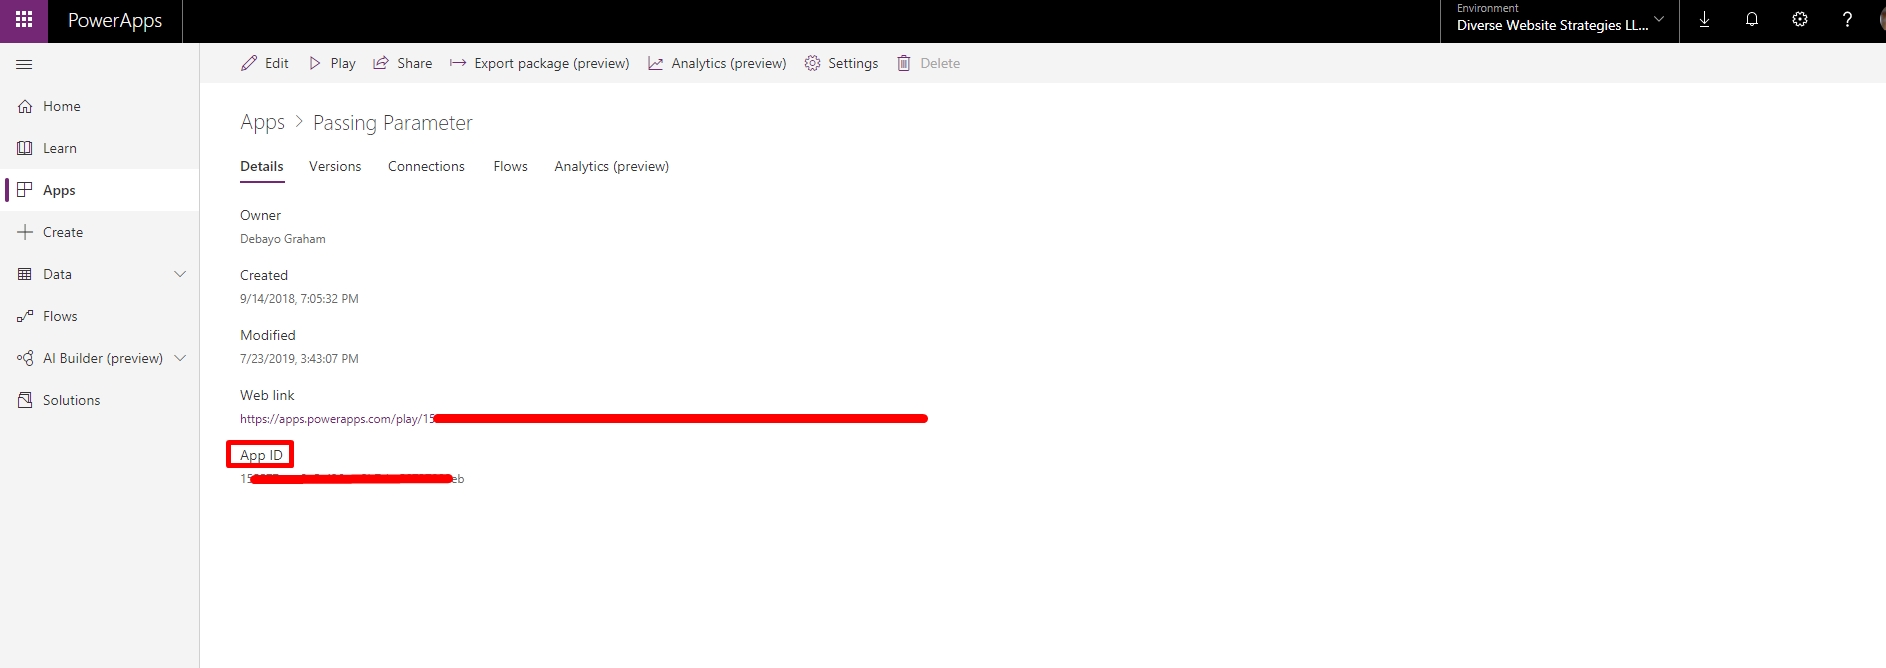
Task: Click the created date 9/14/2018, 7:05:32 PM
Action: pyautogui.click(x=299, y=299)
